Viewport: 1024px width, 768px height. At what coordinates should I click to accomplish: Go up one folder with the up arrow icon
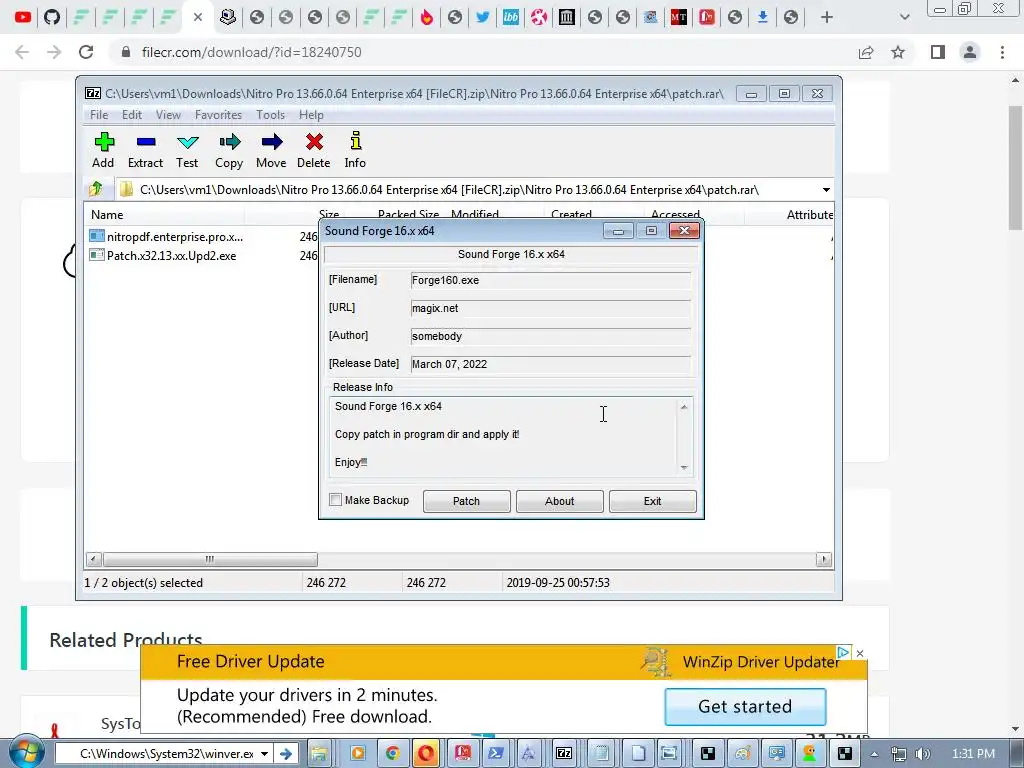[x=96, y=189]
